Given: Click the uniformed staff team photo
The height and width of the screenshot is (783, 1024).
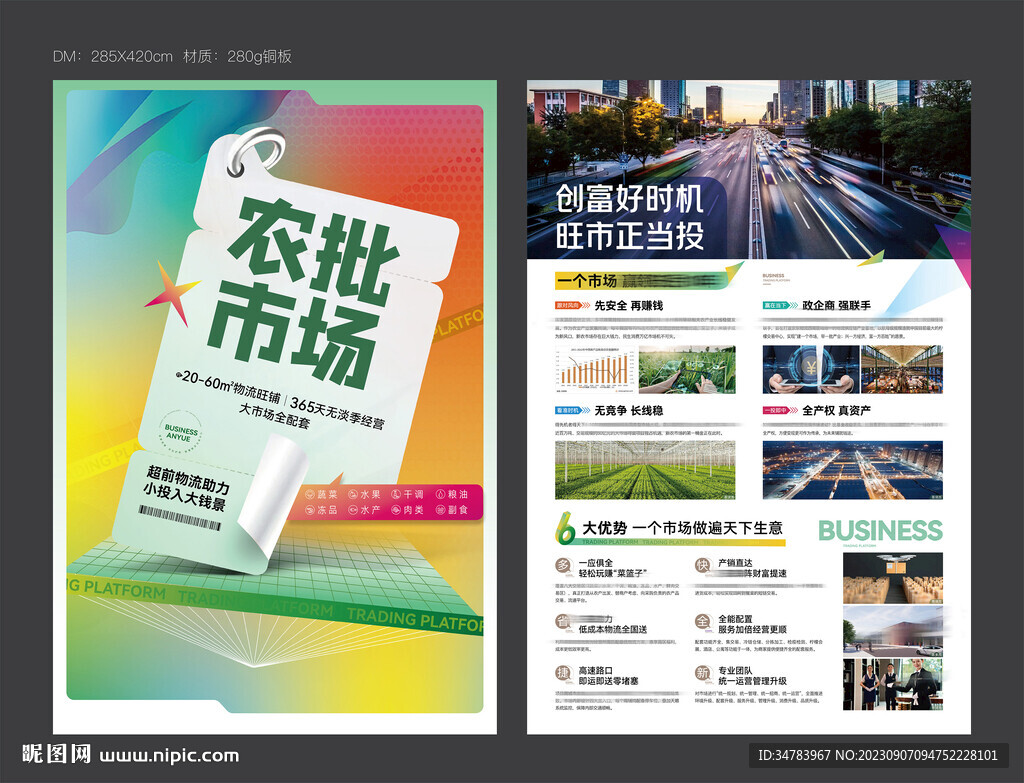Looking at the screenshot, I should click(x=892, y=684).
